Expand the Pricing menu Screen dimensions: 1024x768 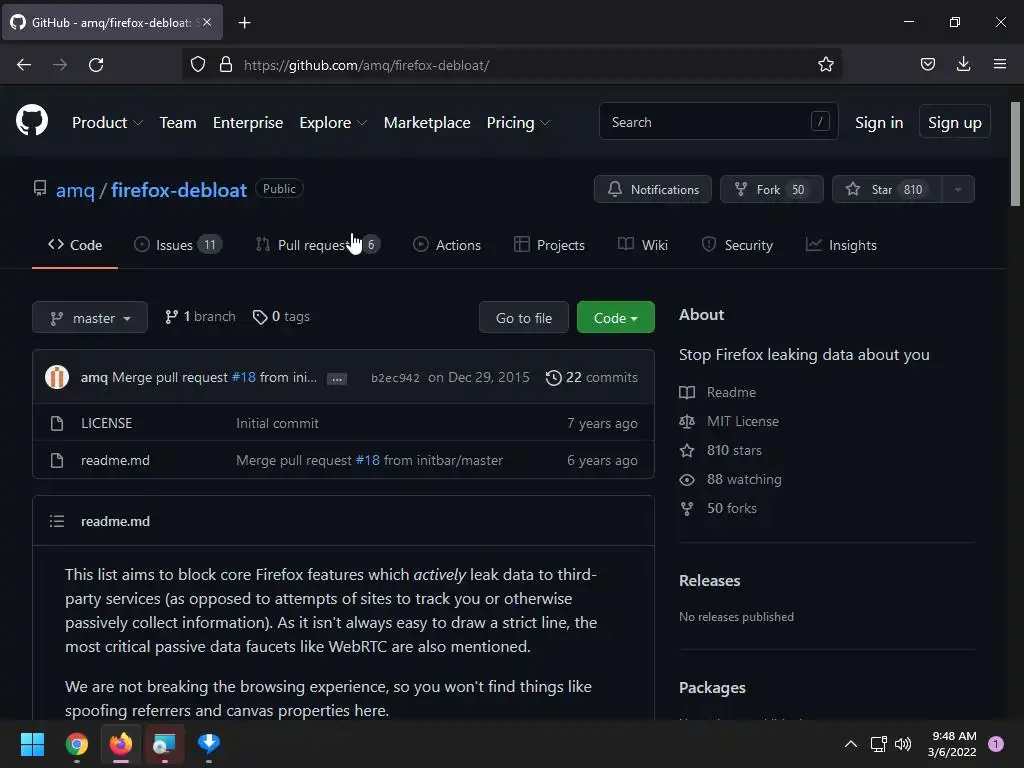[519, 123]
